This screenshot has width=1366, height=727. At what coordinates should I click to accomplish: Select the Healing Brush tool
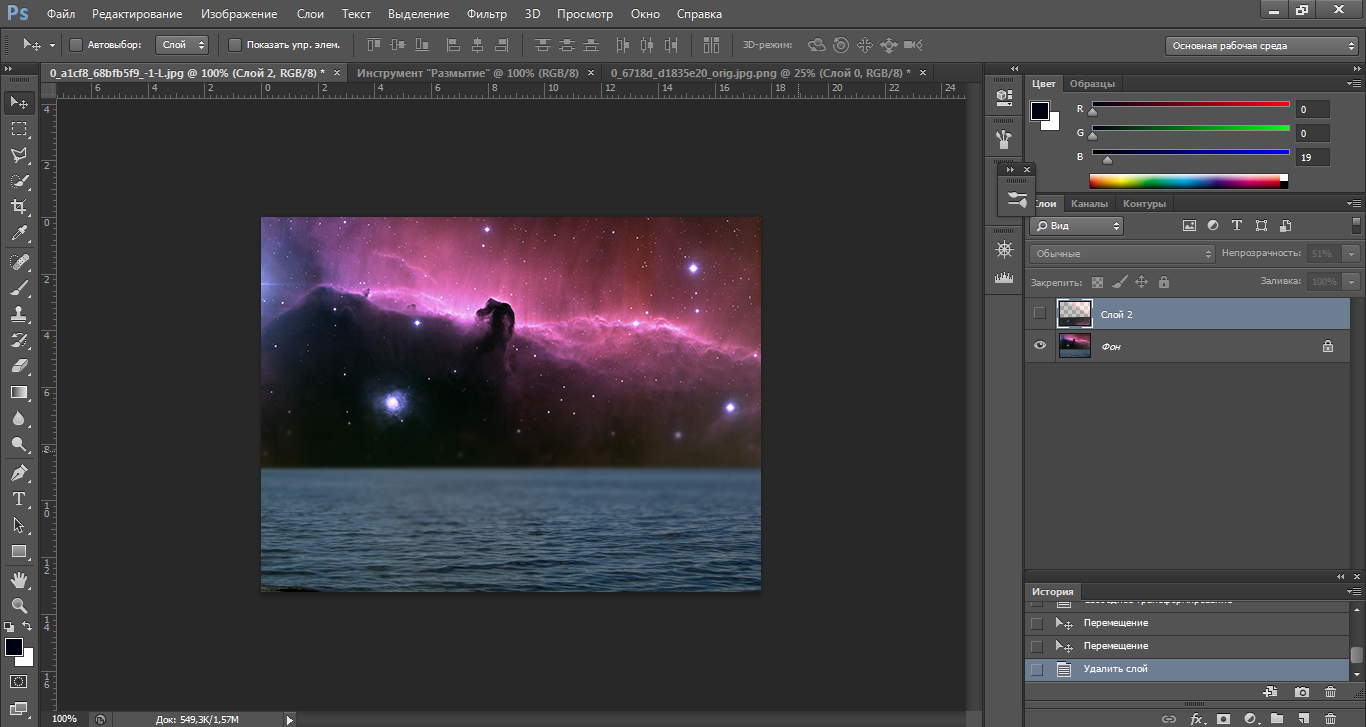tap(19, 262)
